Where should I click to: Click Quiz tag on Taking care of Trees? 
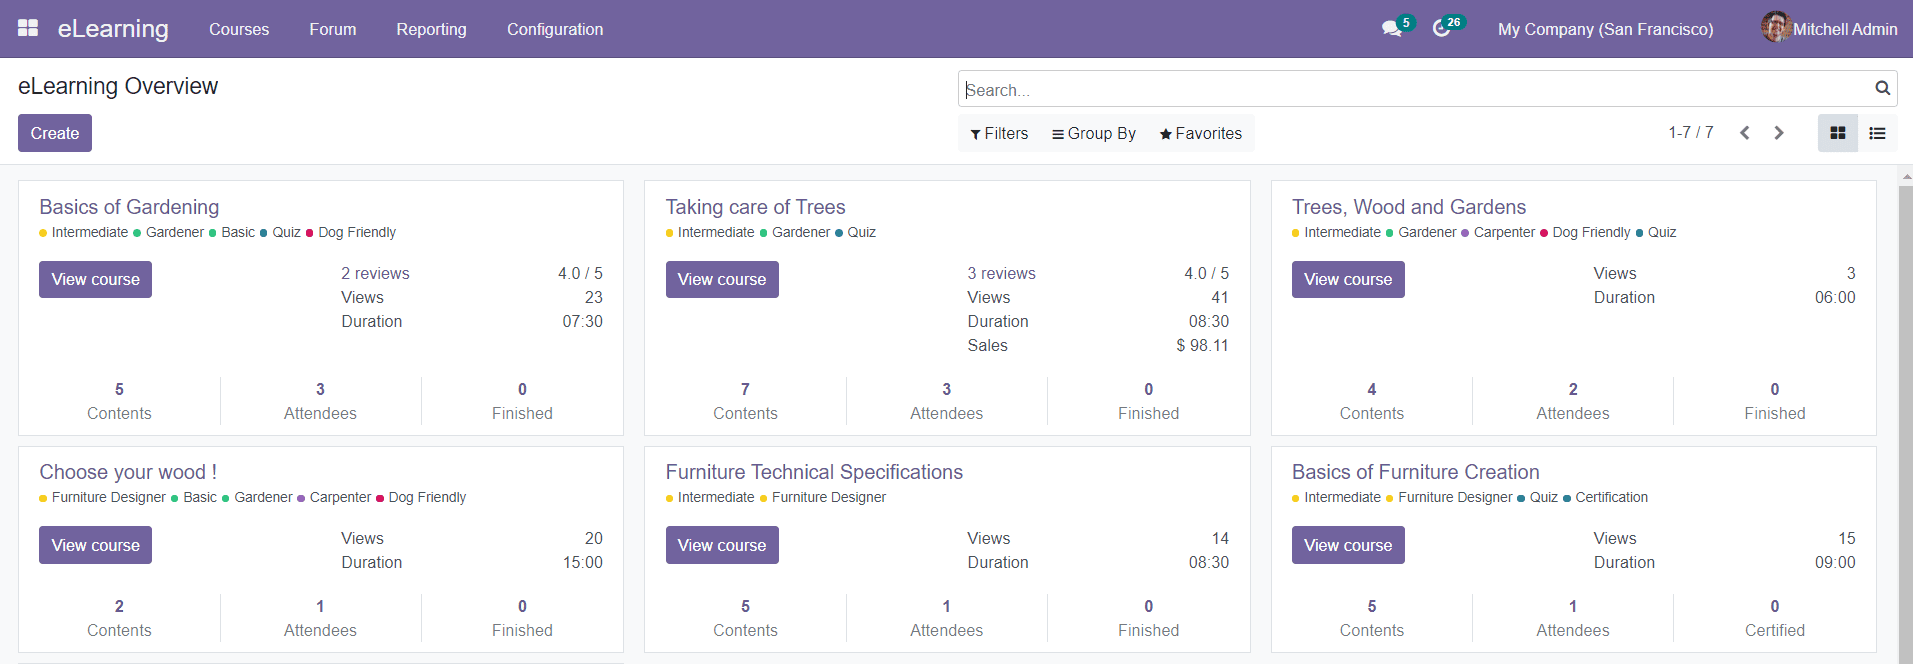pos(855,232)
